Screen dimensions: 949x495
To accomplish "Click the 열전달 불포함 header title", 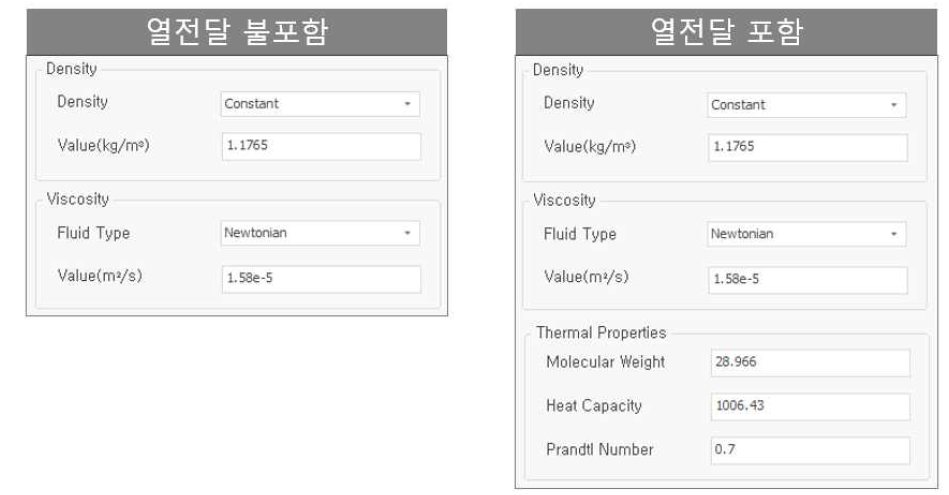I will (237, 31).
